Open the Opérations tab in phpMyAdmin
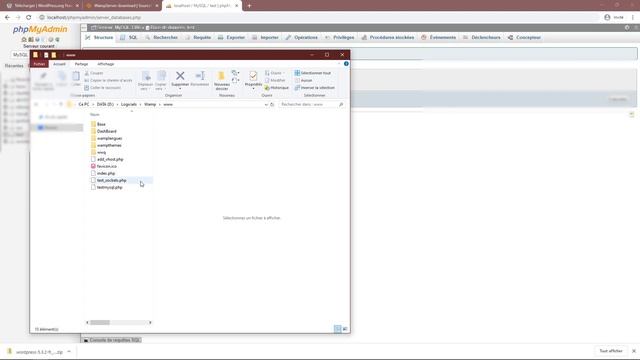 (x=302, y=38)
